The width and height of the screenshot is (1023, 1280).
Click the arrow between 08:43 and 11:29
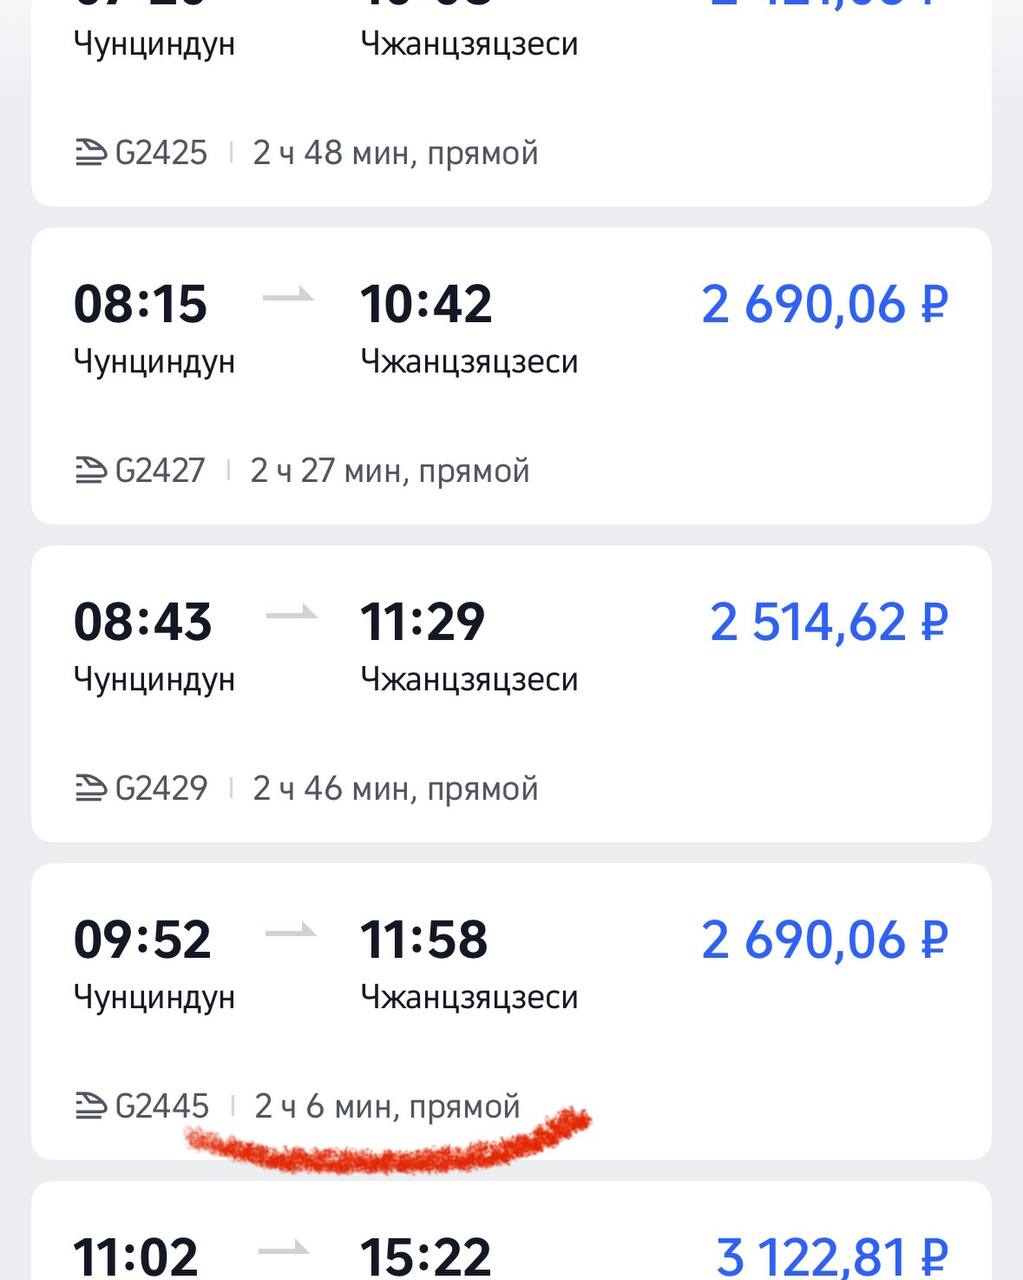tap(291, 614)
